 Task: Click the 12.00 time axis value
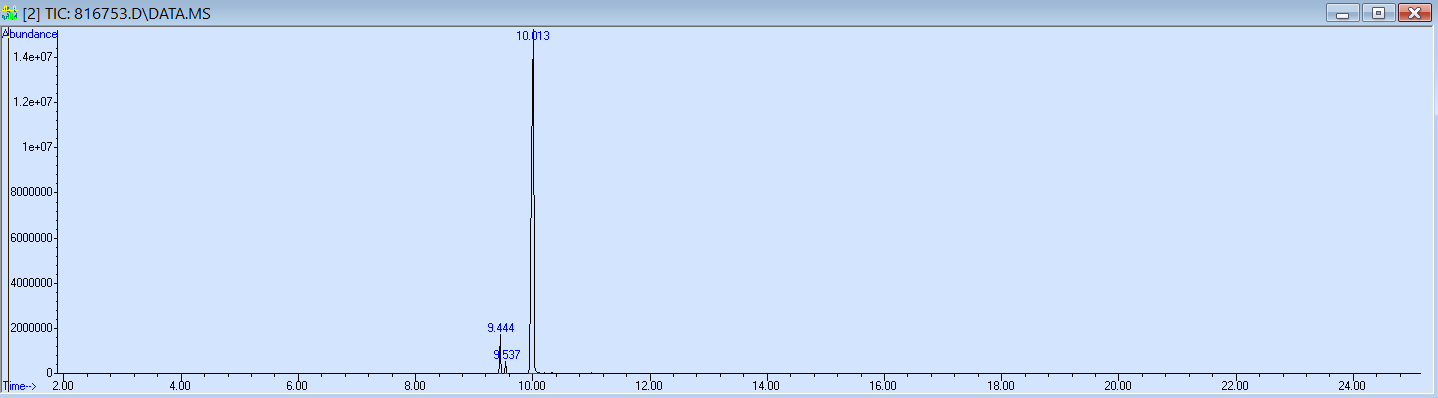(x=649, y=385)
